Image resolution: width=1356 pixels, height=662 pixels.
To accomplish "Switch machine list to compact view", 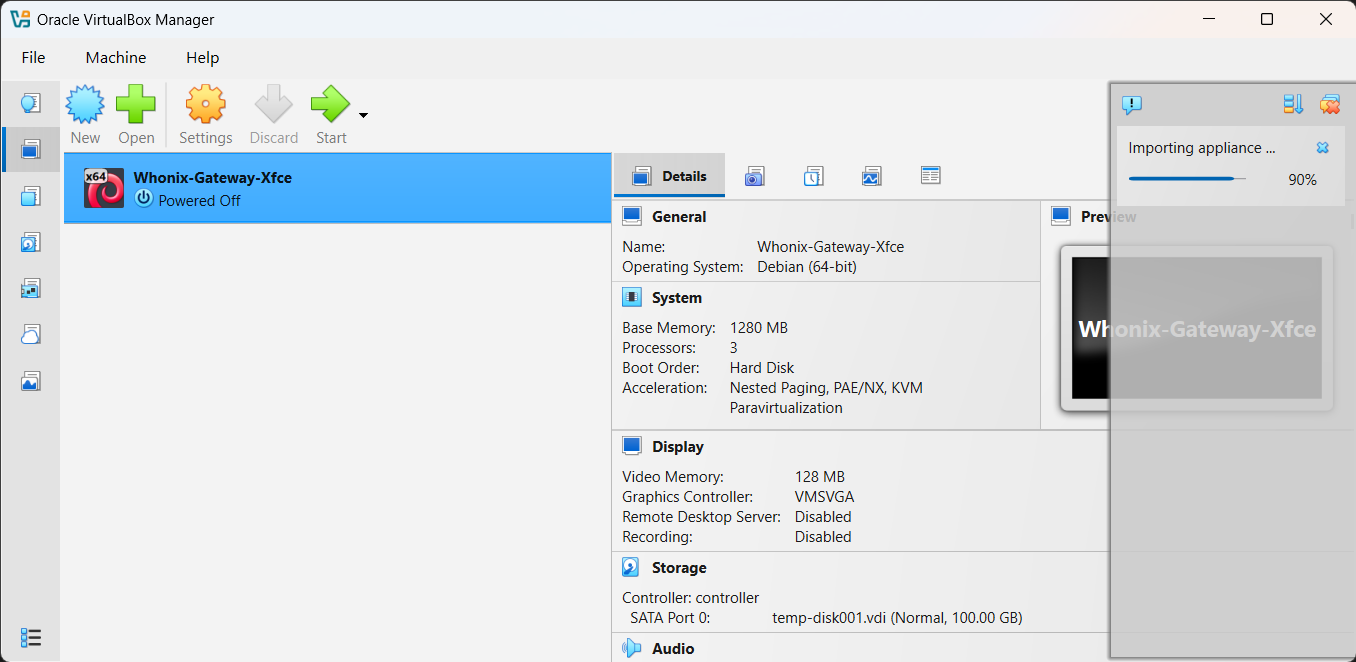I will point(31,637).
